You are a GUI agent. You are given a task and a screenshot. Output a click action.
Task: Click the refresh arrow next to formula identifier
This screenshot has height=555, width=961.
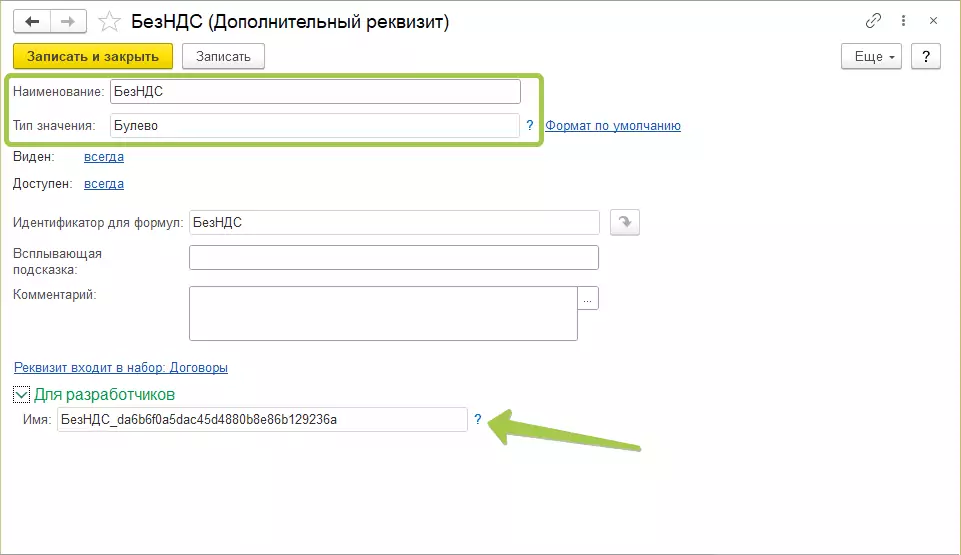pyautogui.click(x=625, y=222)
